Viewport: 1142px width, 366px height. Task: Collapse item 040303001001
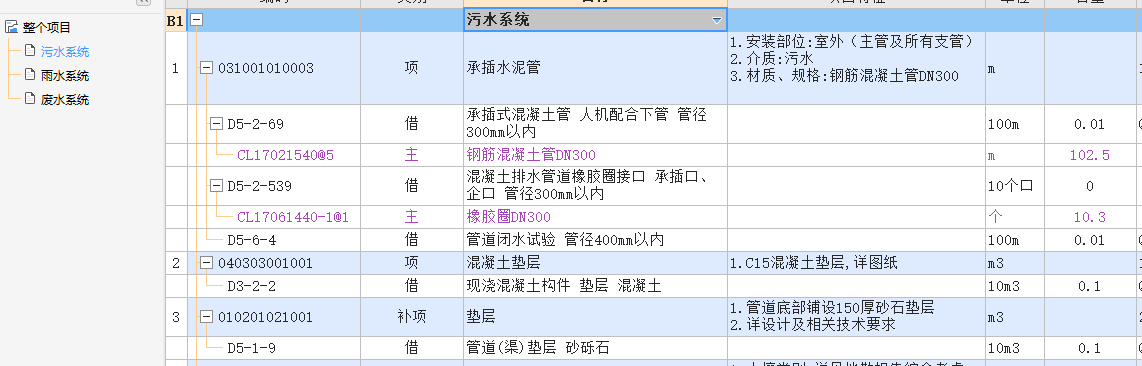click(206, 263)
